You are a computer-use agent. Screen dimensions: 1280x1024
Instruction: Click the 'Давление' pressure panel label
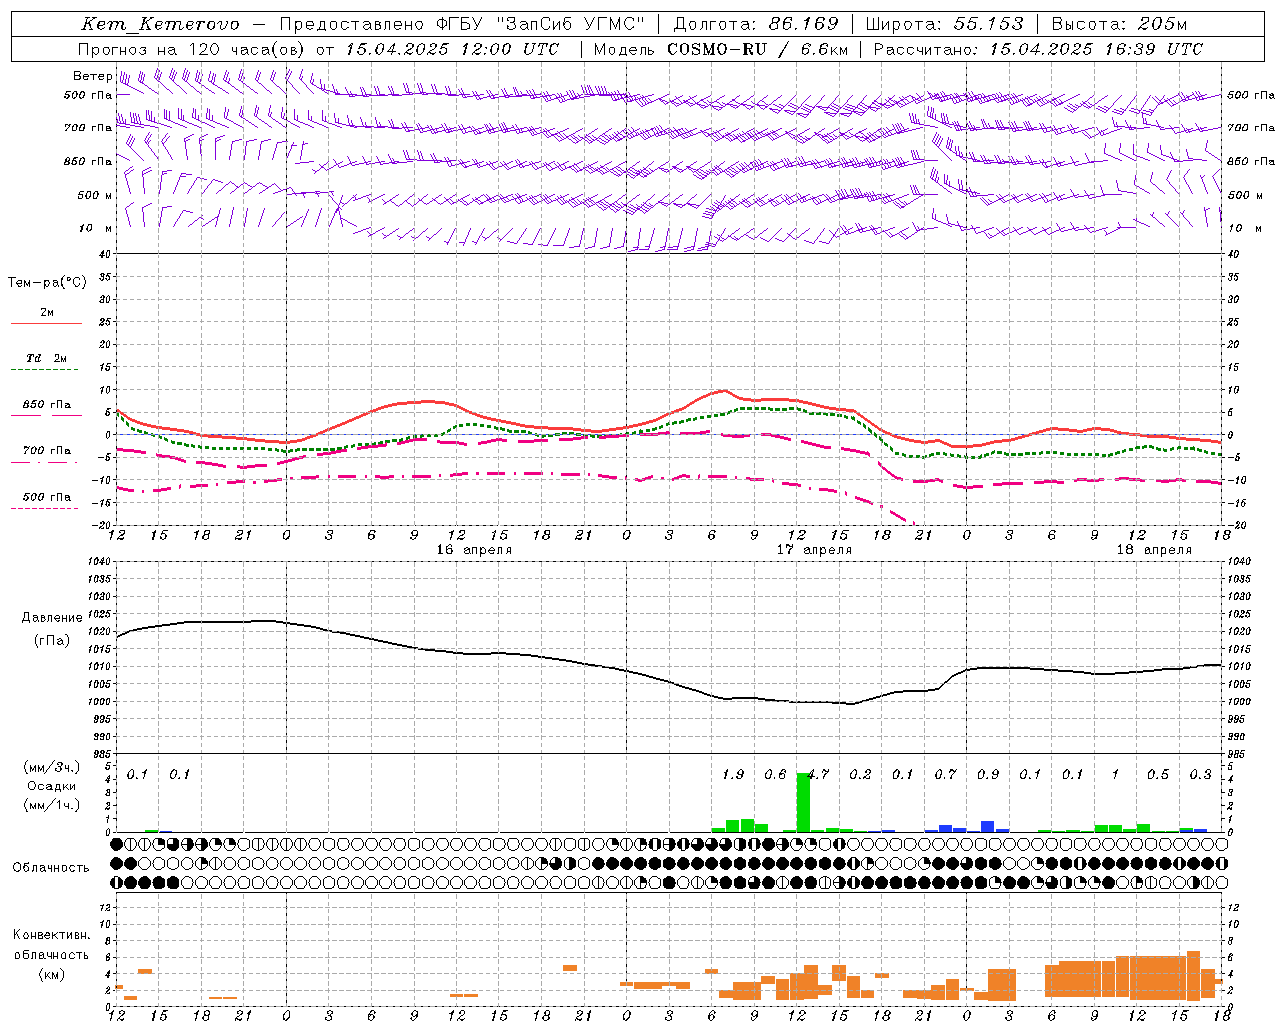(x=52, y=618)
